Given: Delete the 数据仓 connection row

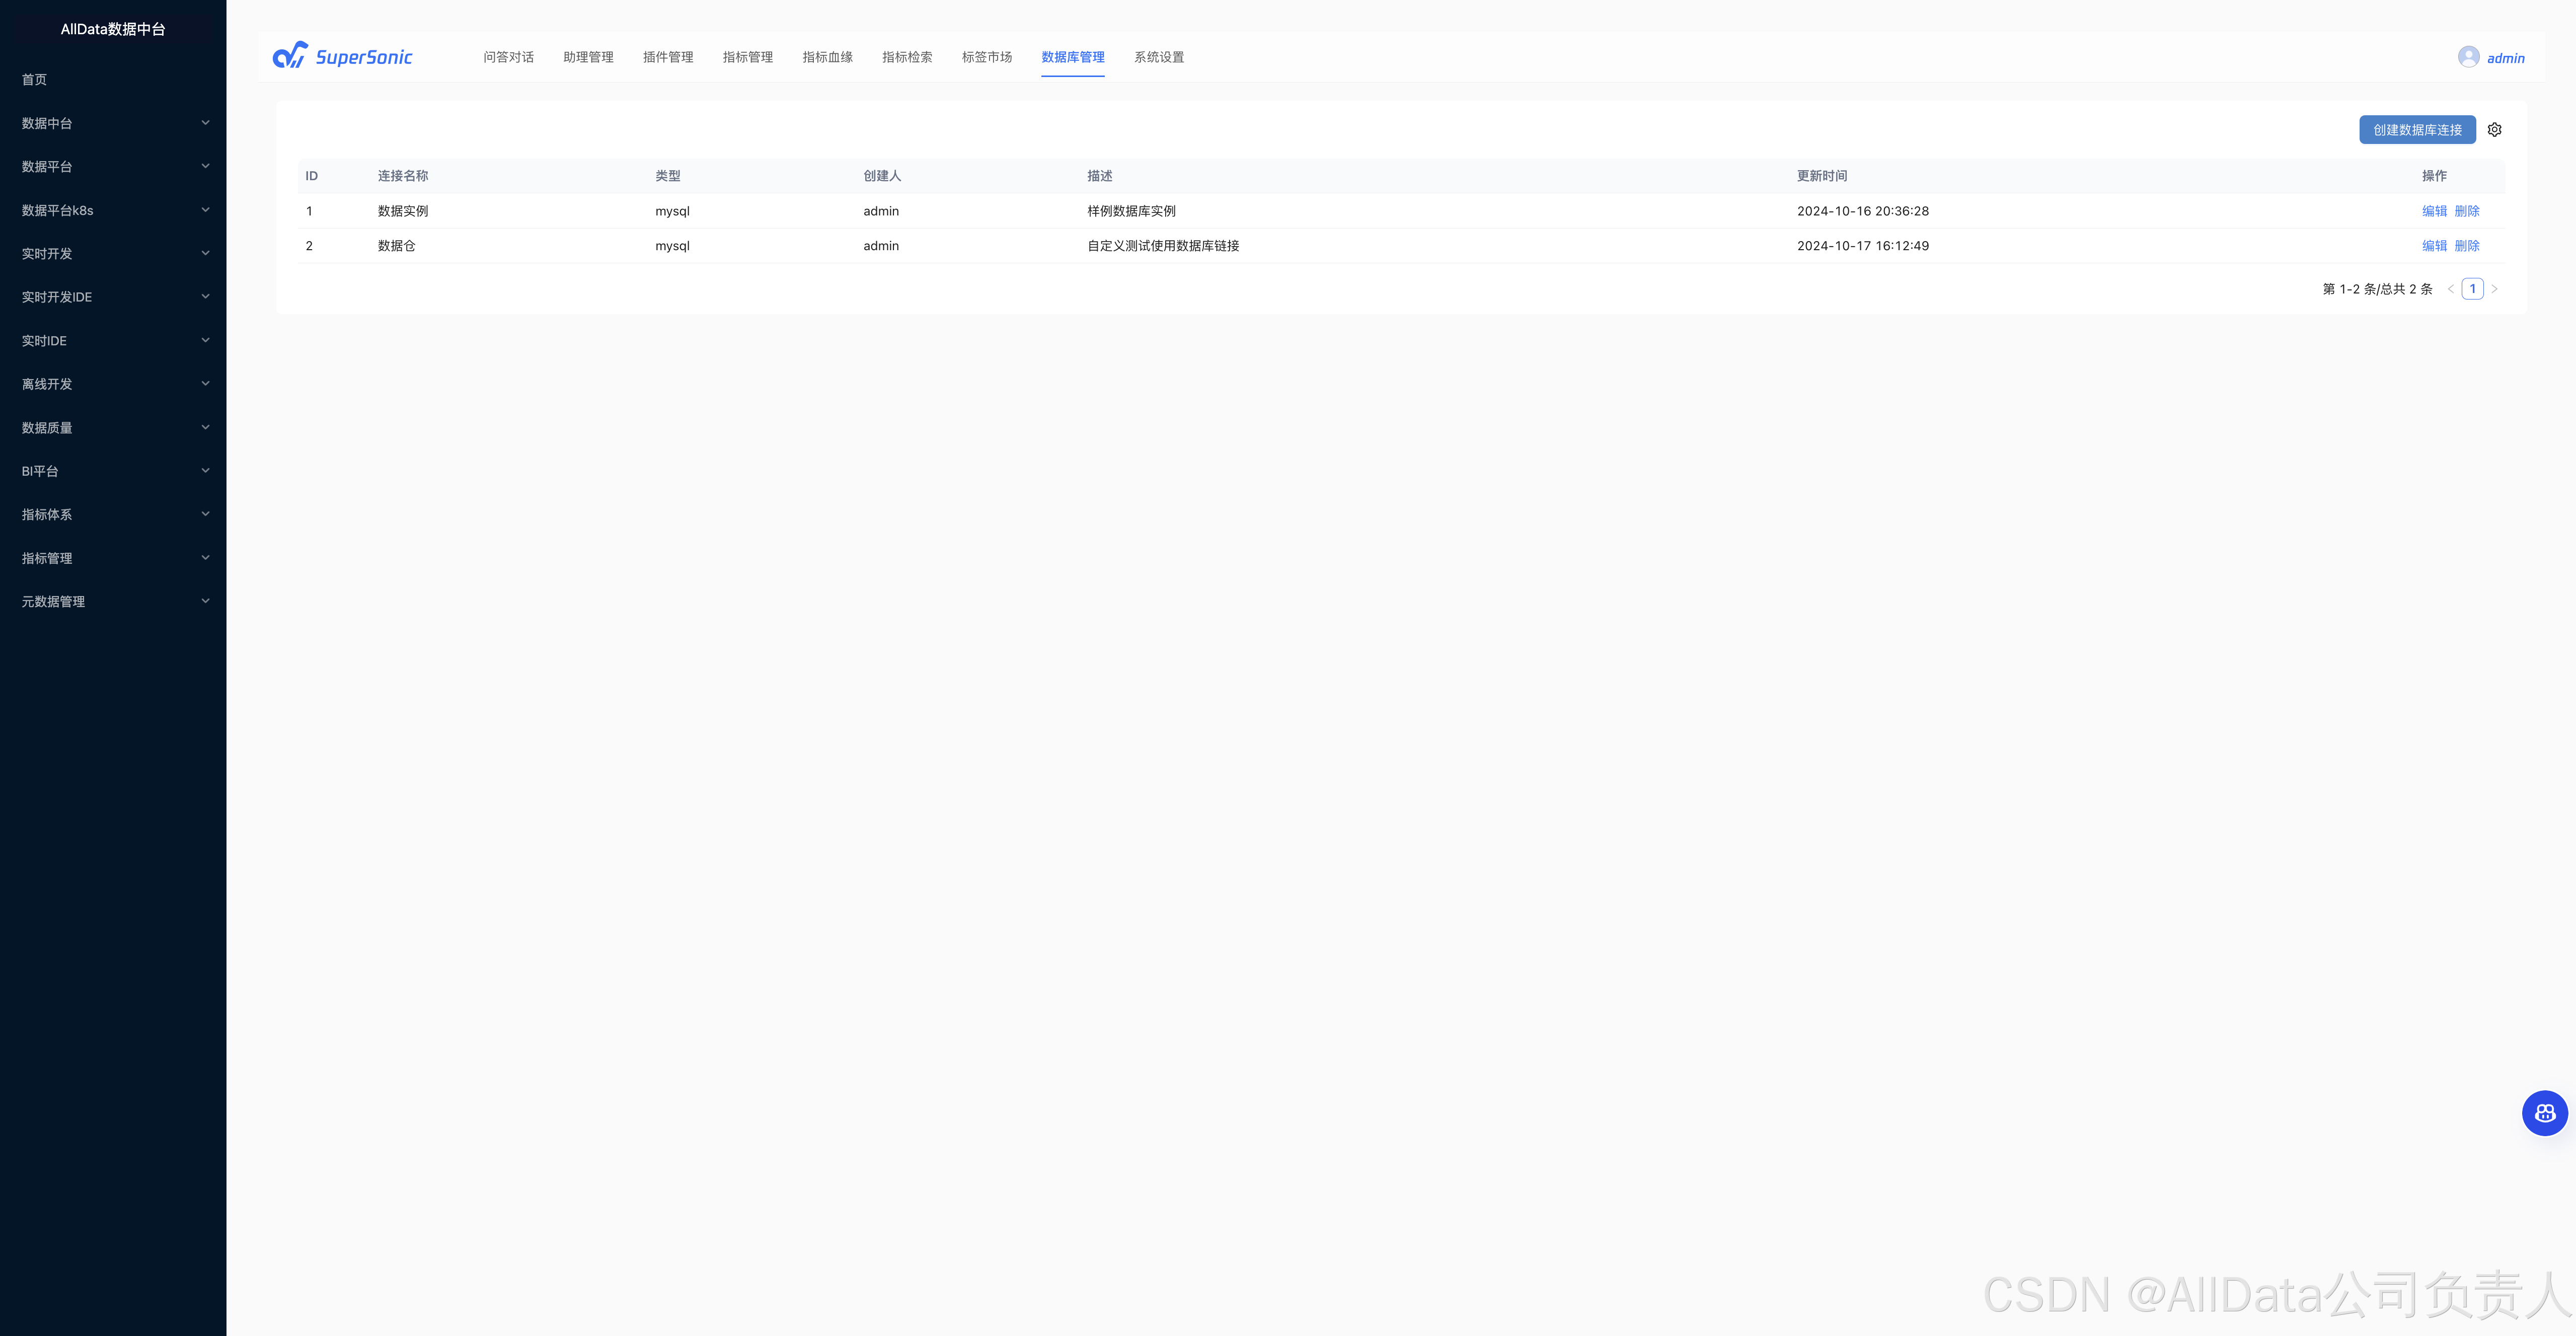Looking at the screenshot, I should 2466,246.
